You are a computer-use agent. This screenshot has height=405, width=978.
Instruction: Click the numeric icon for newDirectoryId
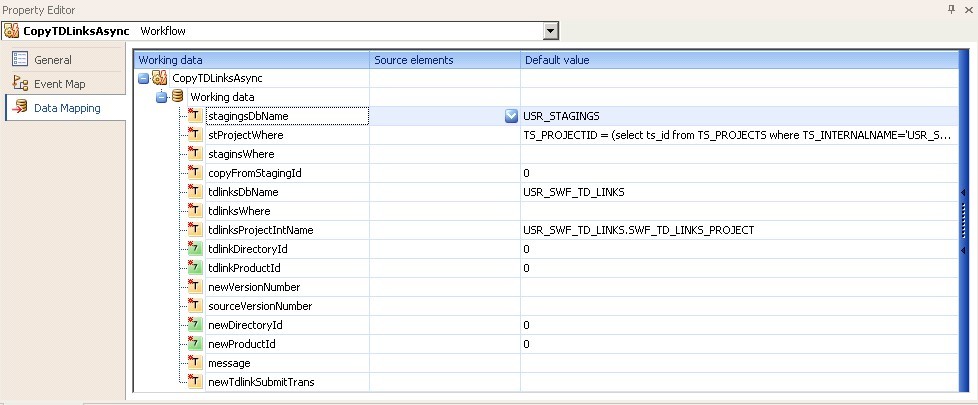[195, 325]
